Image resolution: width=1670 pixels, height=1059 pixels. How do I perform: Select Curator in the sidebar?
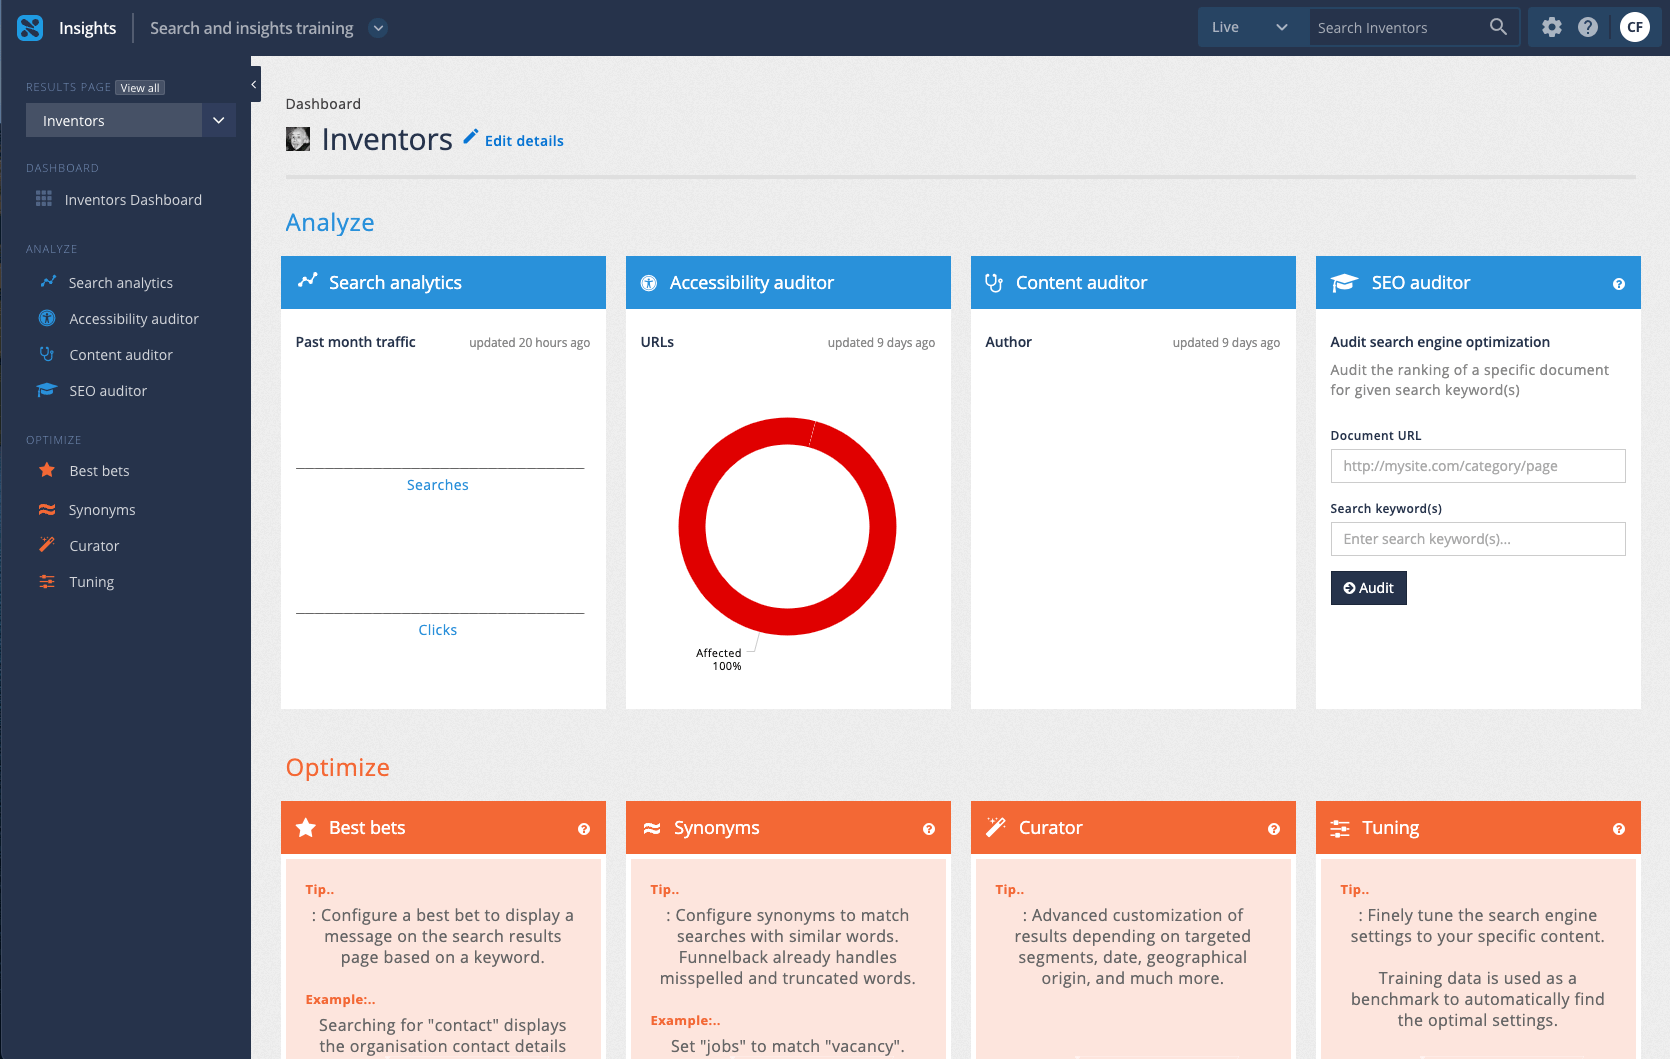coord(94,546)
